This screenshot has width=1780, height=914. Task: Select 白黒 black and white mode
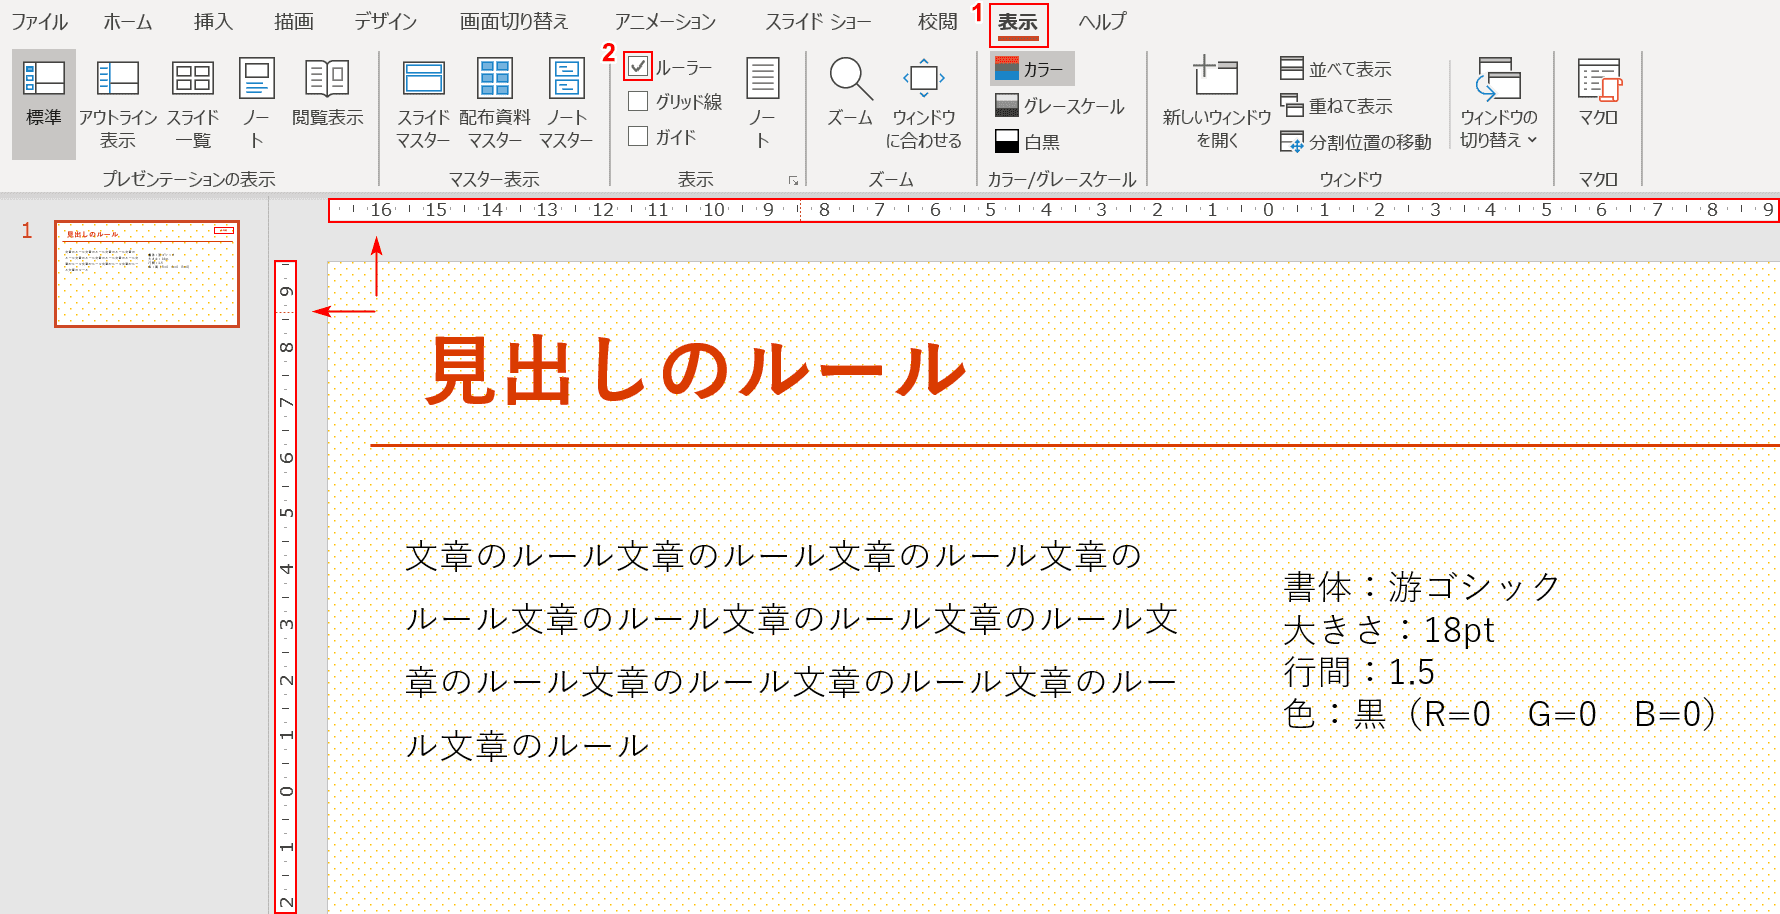pyautogui.click(x=1028, y=142)
